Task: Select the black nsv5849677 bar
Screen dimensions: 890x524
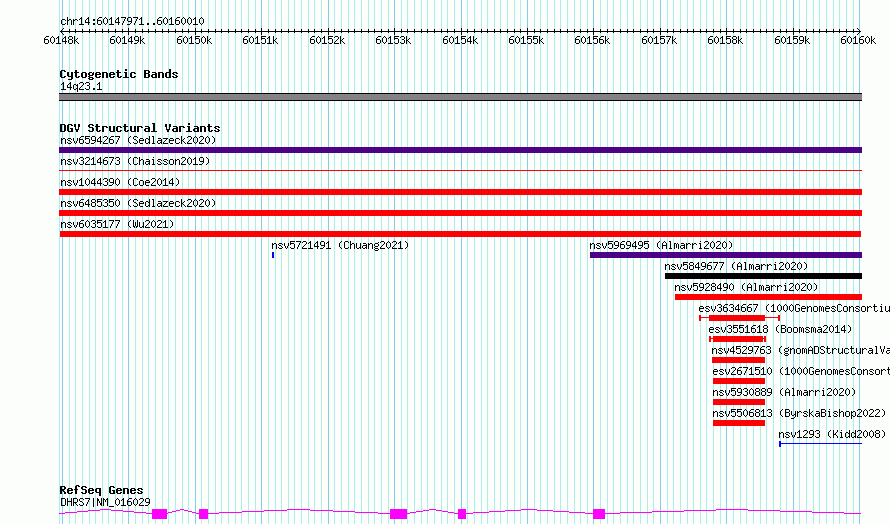Action: (x=763, y=276)
